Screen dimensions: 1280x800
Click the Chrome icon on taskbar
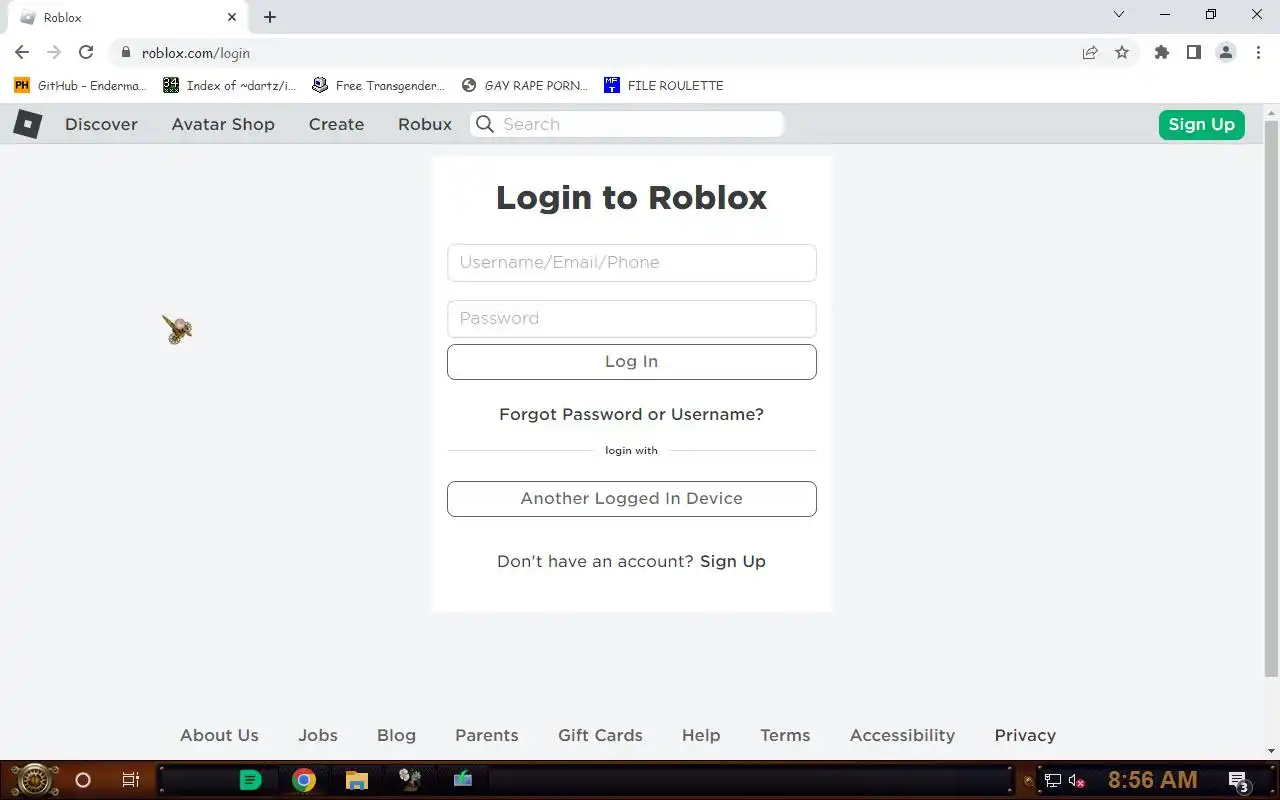tap(304, 780)
